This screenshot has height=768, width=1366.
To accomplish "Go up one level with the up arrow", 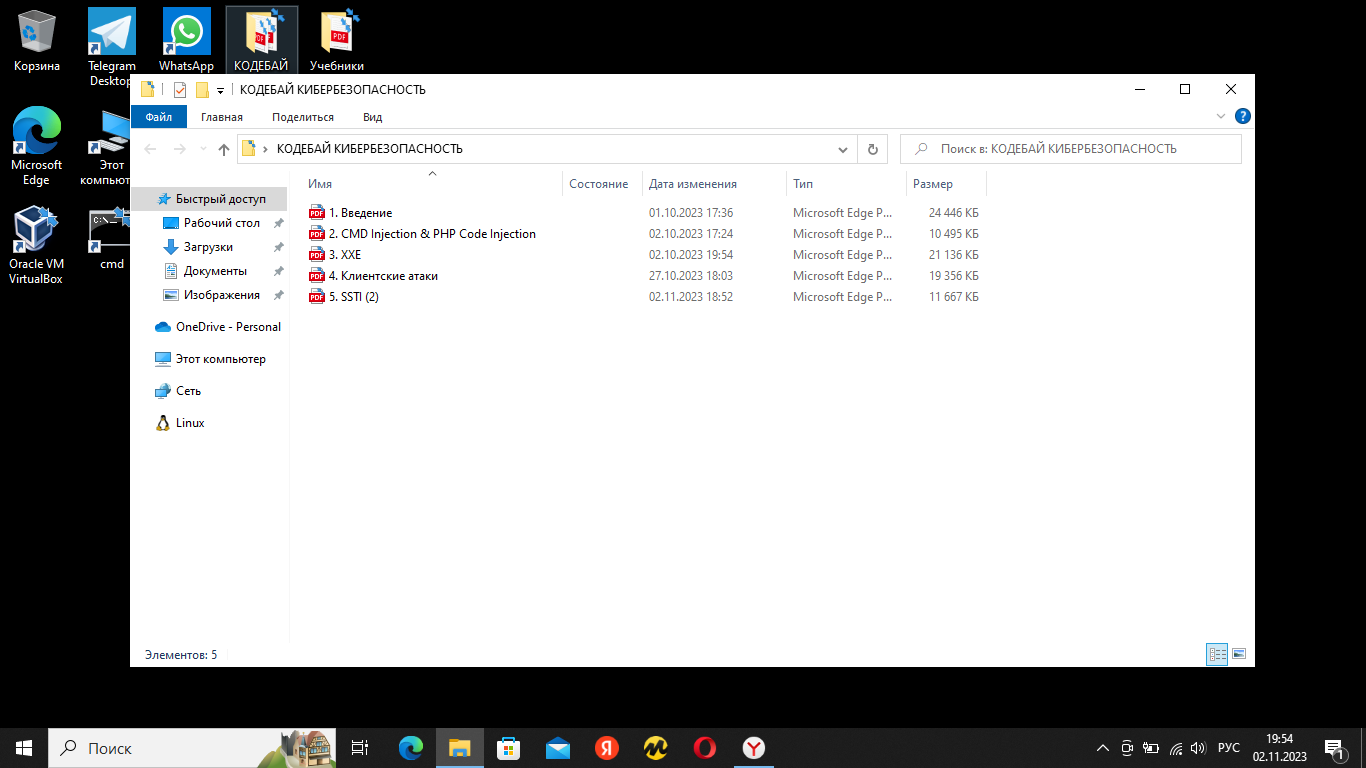I will coord(224,149).
